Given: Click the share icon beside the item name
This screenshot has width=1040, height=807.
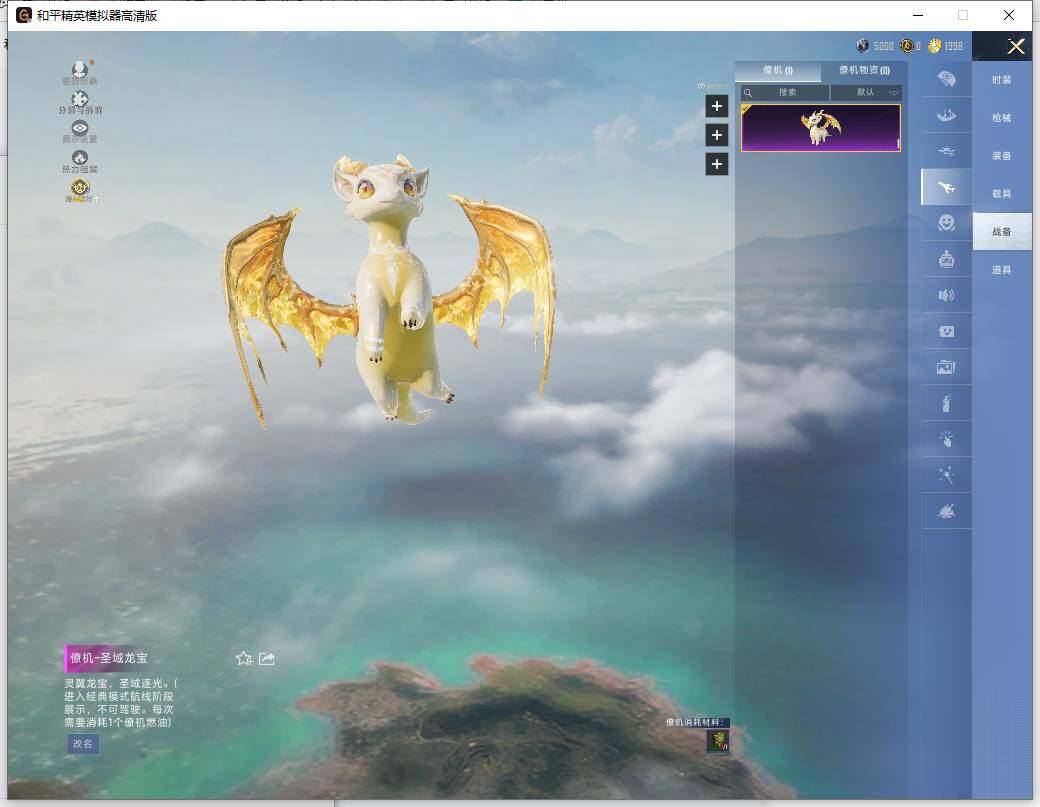Looking at the screenshot, I should click(x=267, y=658).
